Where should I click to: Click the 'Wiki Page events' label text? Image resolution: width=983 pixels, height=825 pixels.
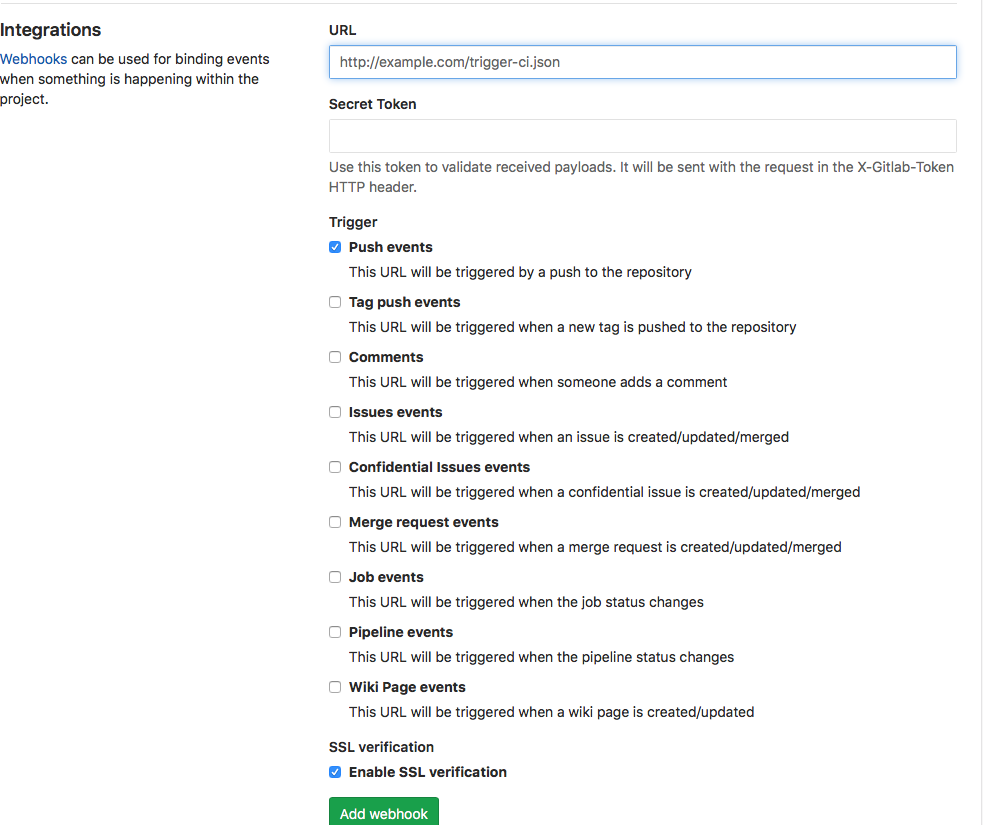[407, 687]
